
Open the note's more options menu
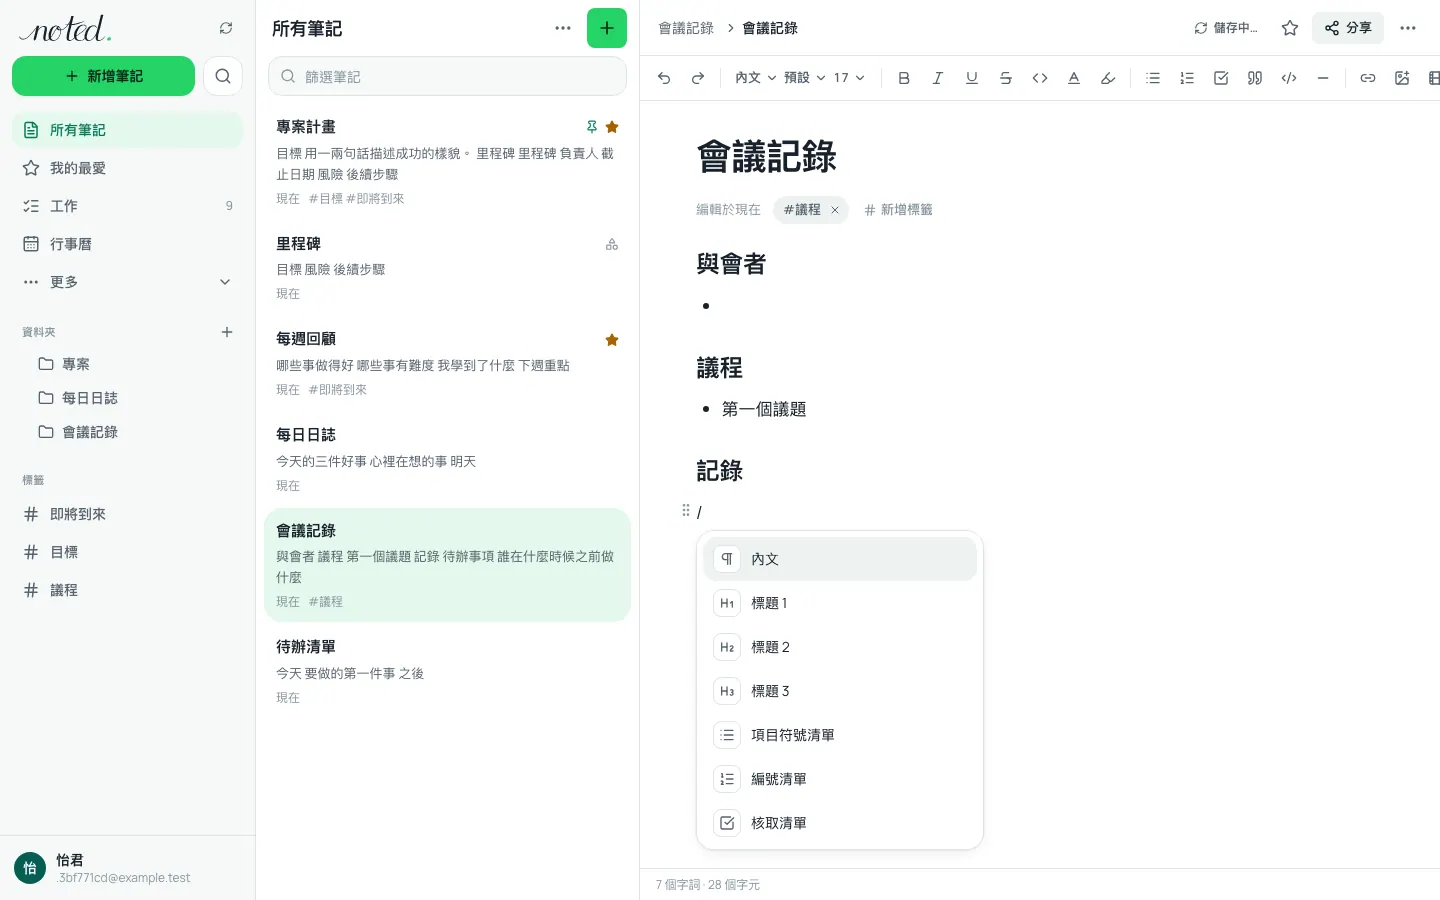[1408, 28]
